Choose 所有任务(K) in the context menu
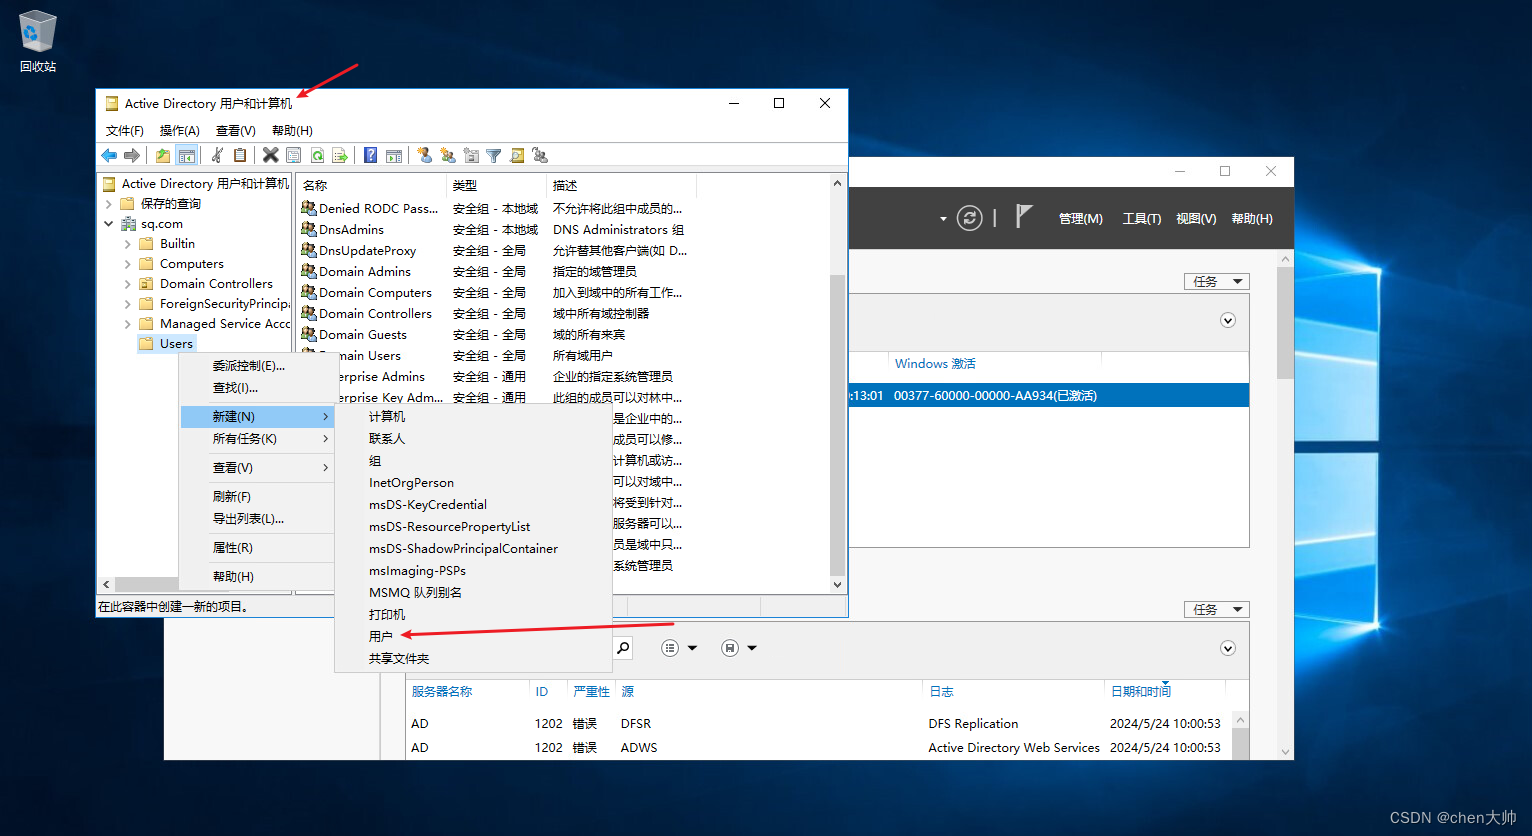Viewport: 1532px width, 836px height. coord(256,439)
